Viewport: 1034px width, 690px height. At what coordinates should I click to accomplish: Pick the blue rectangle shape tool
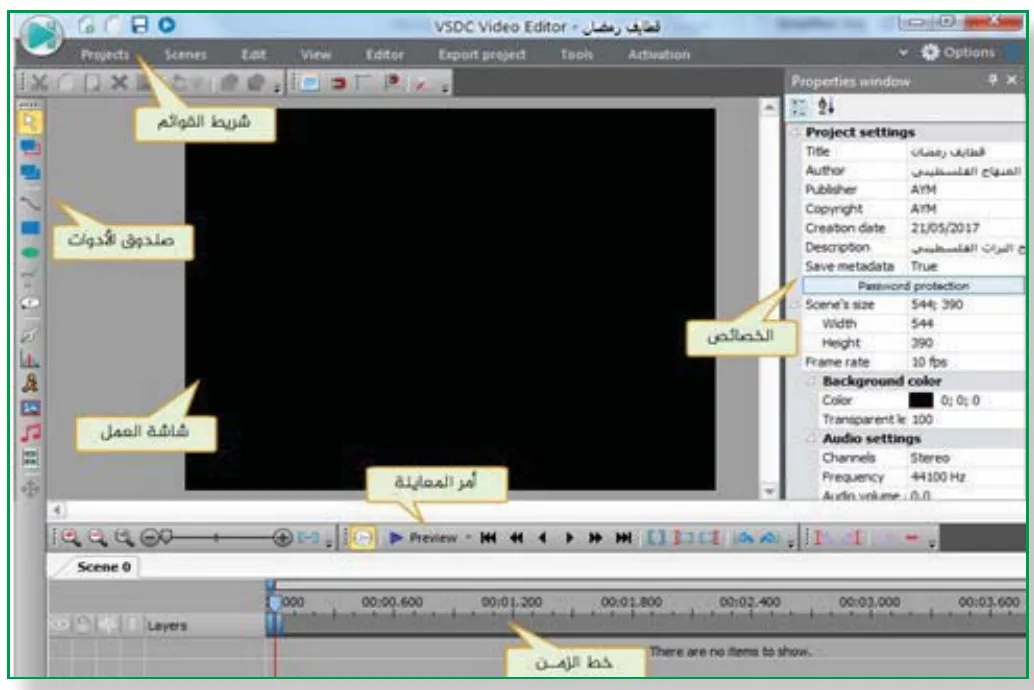pos(30,228)
